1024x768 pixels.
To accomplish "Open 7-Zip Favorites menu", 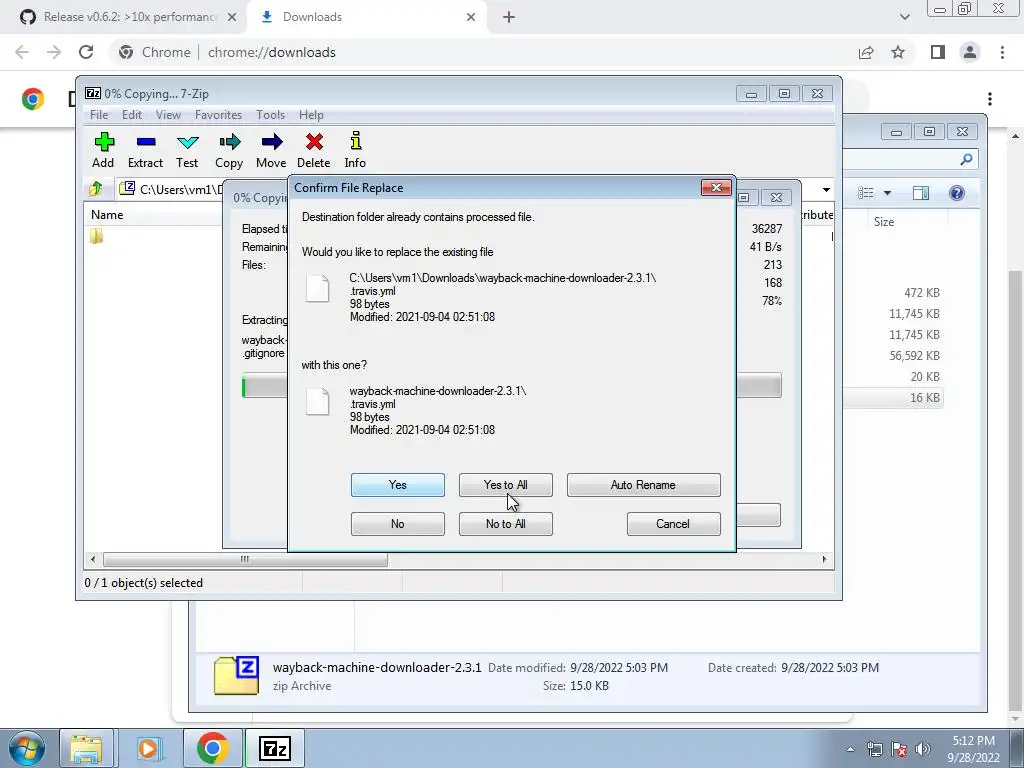I will tap(218, 115).
